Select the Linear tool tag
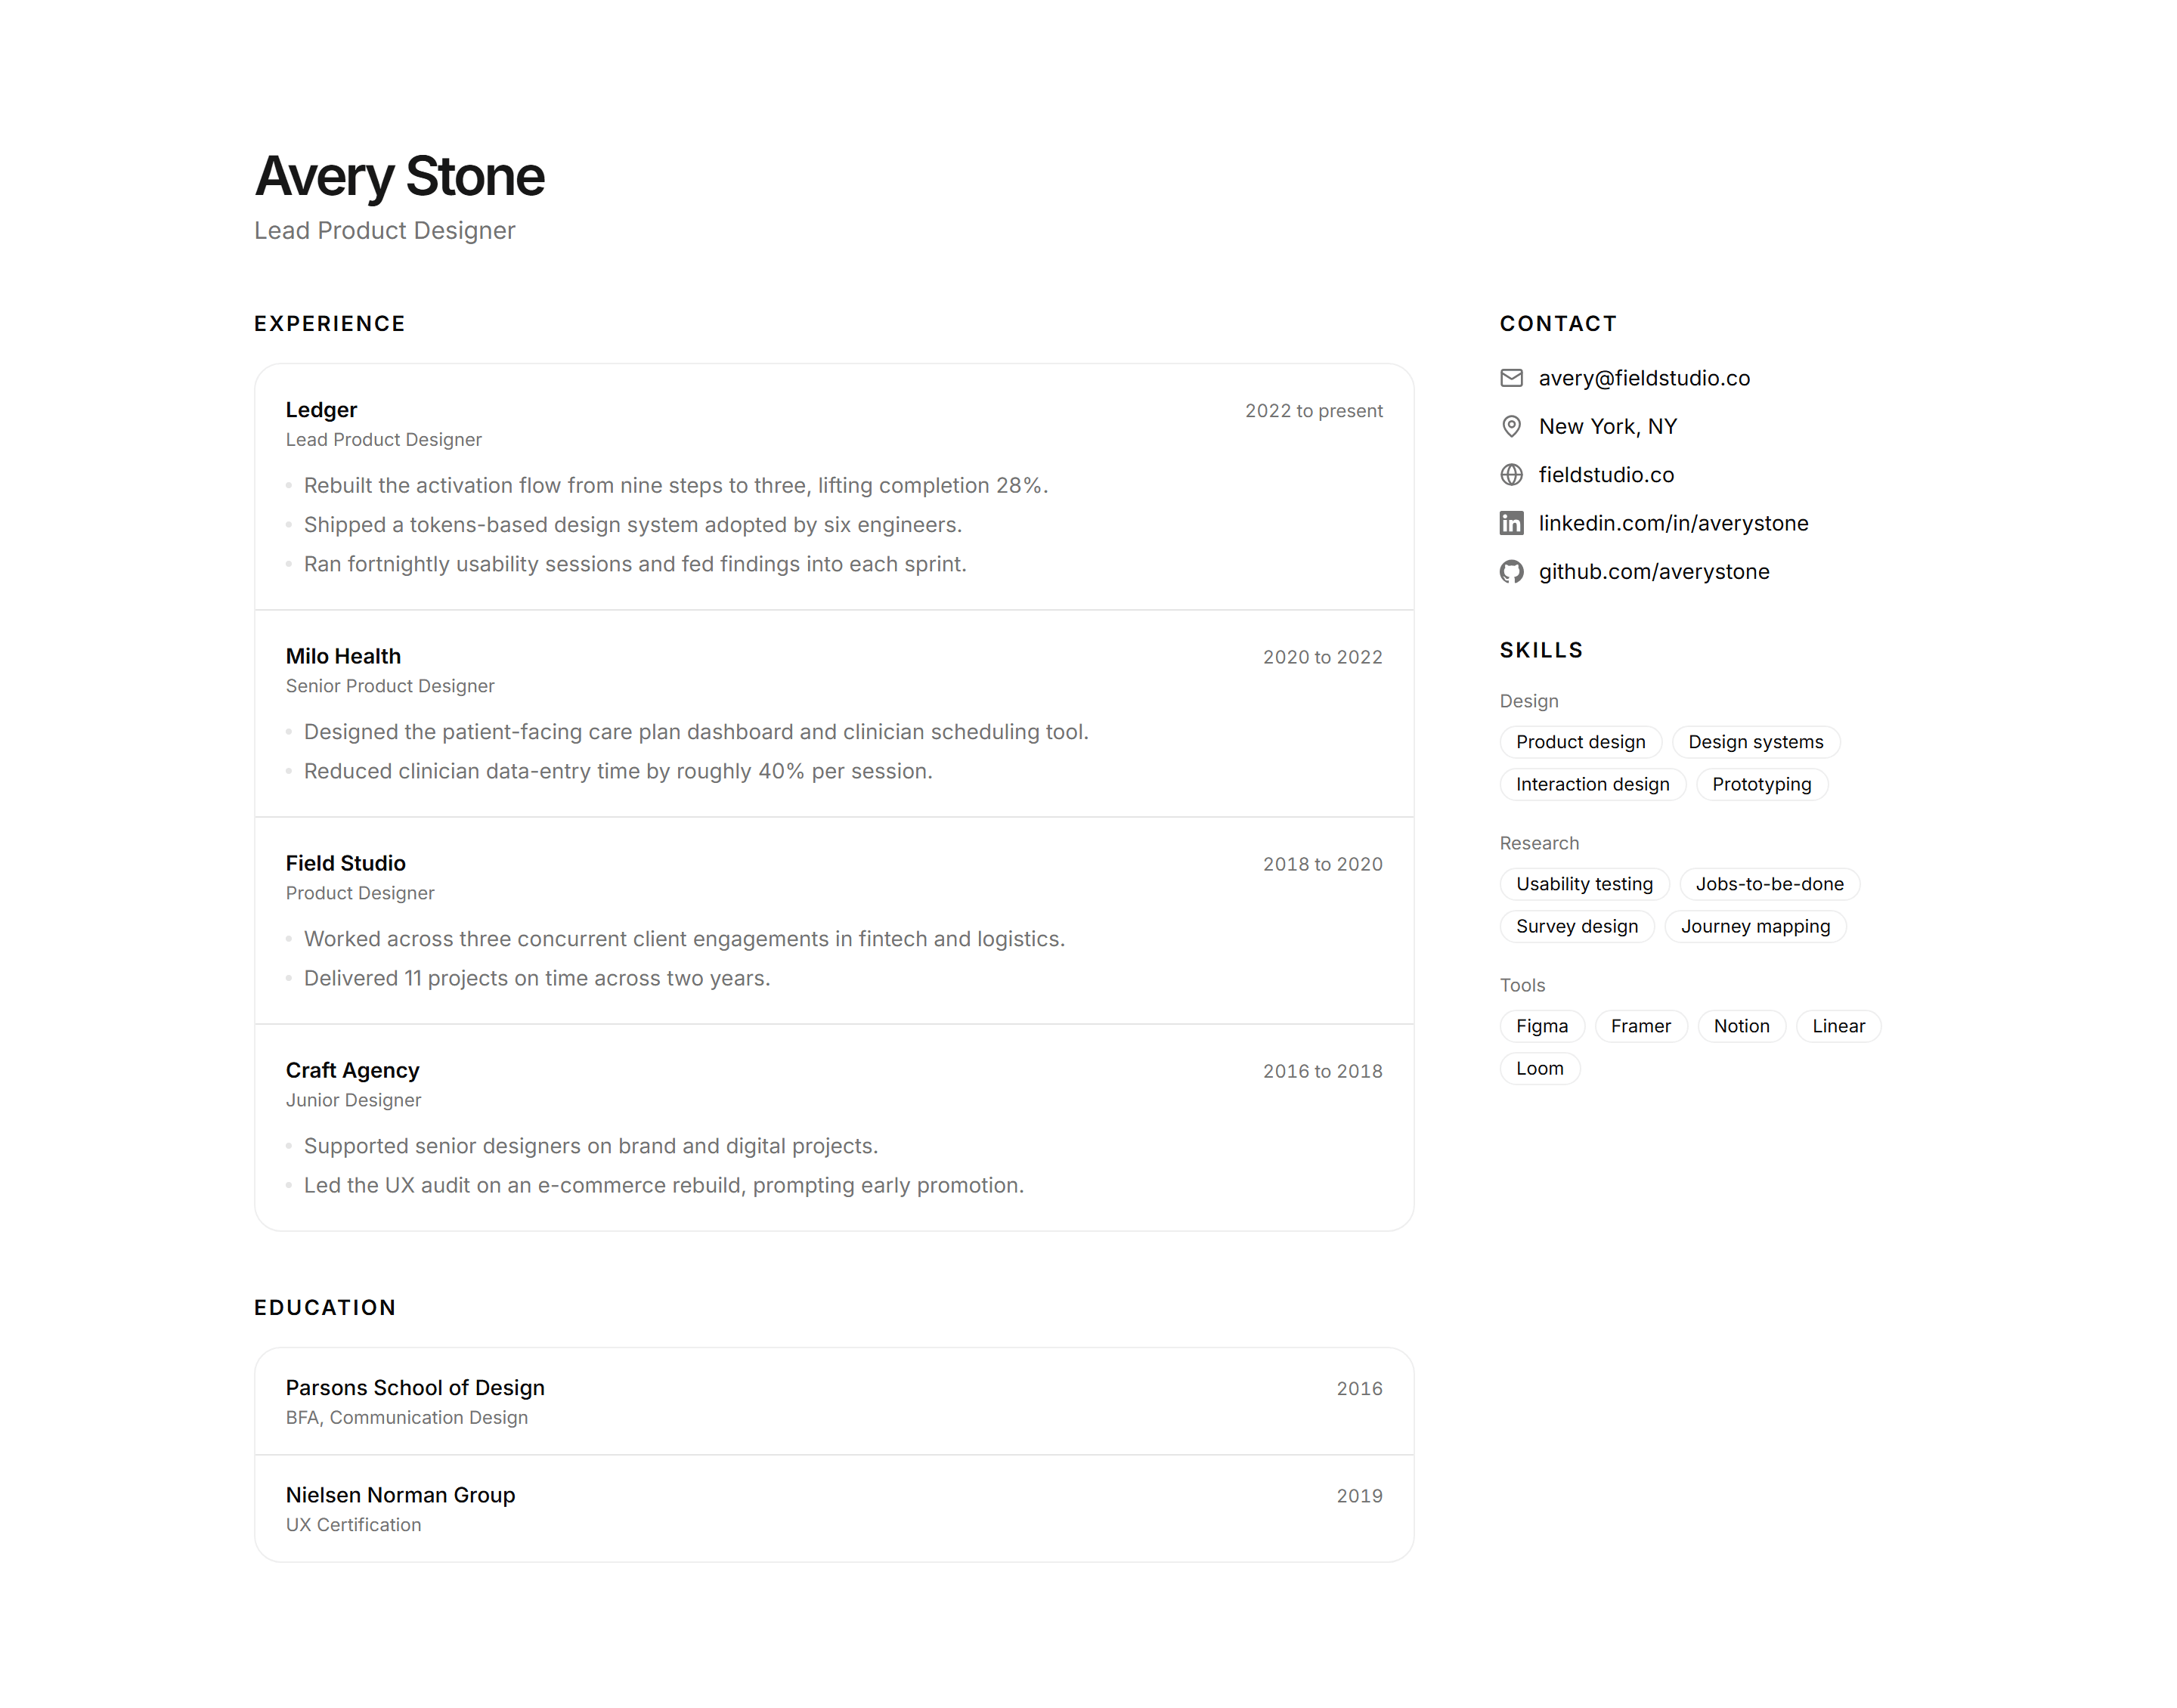Viewport: 2177px width, 1708px height. tap(1838, 1026)
